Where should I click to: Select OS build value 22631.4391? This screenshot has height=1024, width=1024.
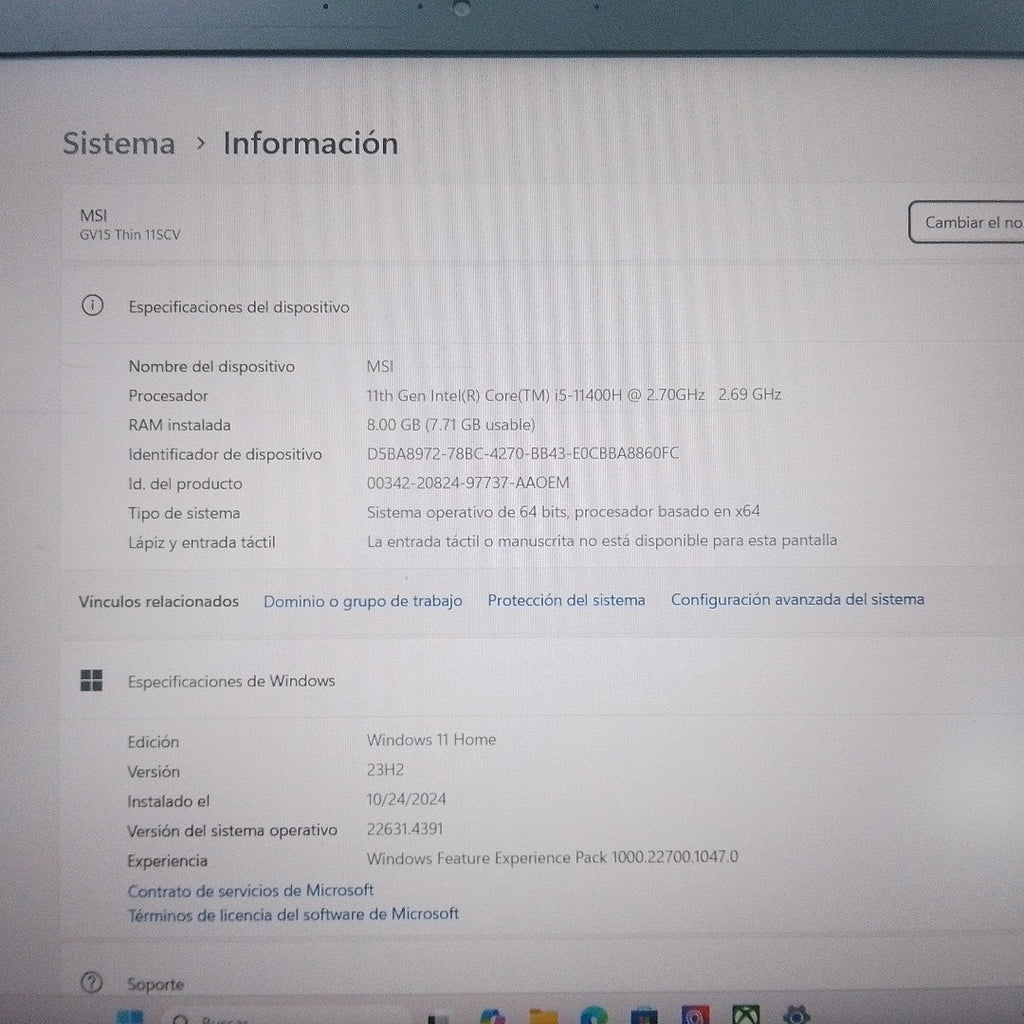405,829
